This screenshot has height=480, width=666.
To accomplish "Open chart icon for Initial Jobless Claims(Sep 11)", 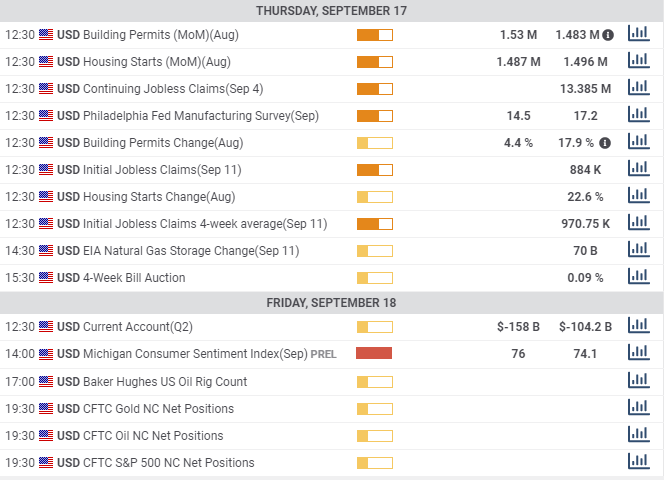I will 639,169.
